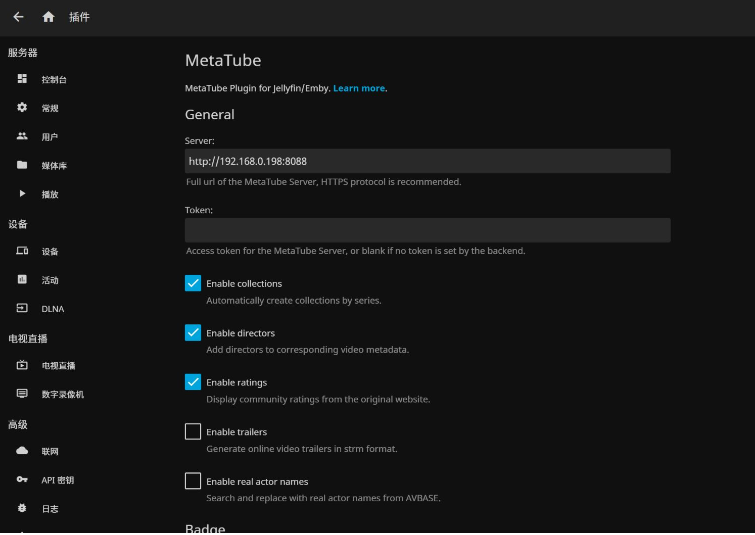Screen dimensions: 755x535
Task: Follow the Learn more link
Action: tap(358, 88)
